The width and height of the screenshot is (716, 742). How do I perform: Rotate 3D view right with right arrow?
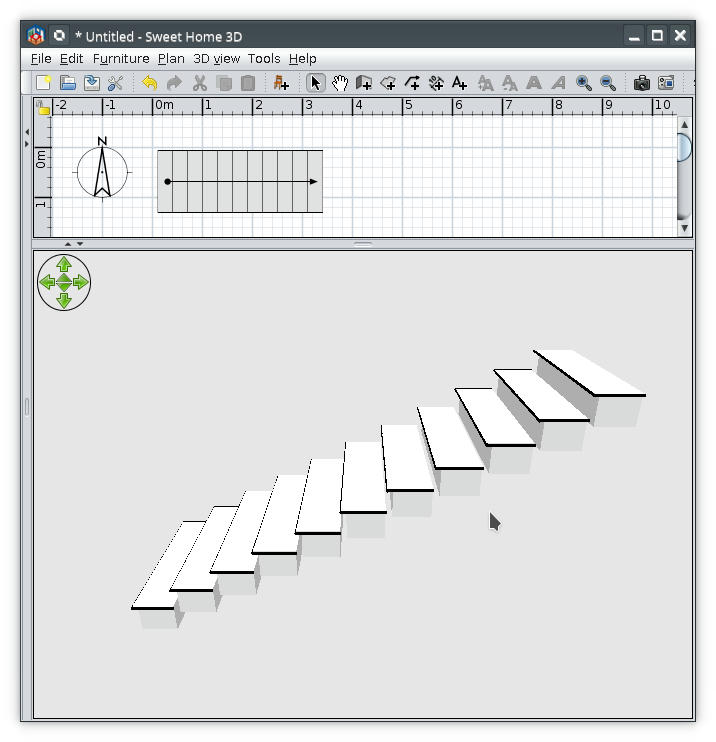coord(81,283)
